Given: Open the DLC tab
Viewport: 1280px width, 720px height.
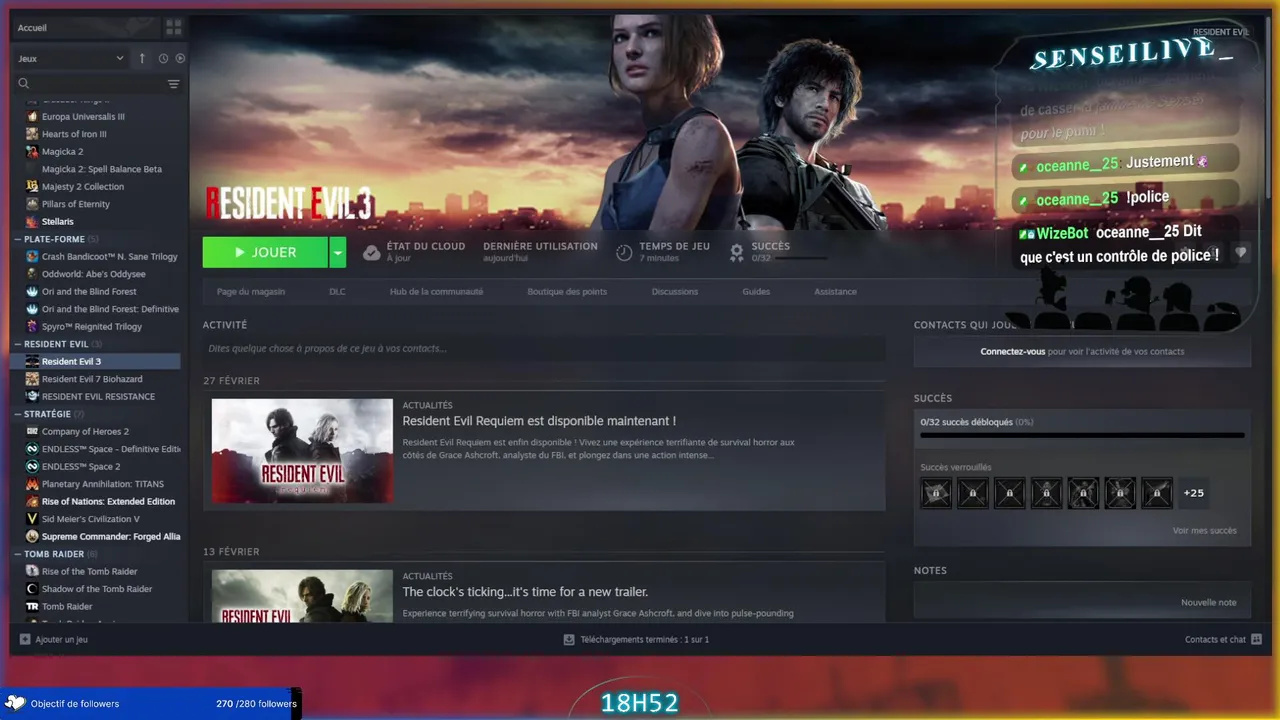Looking at the screenshot, I should [337, 292].
